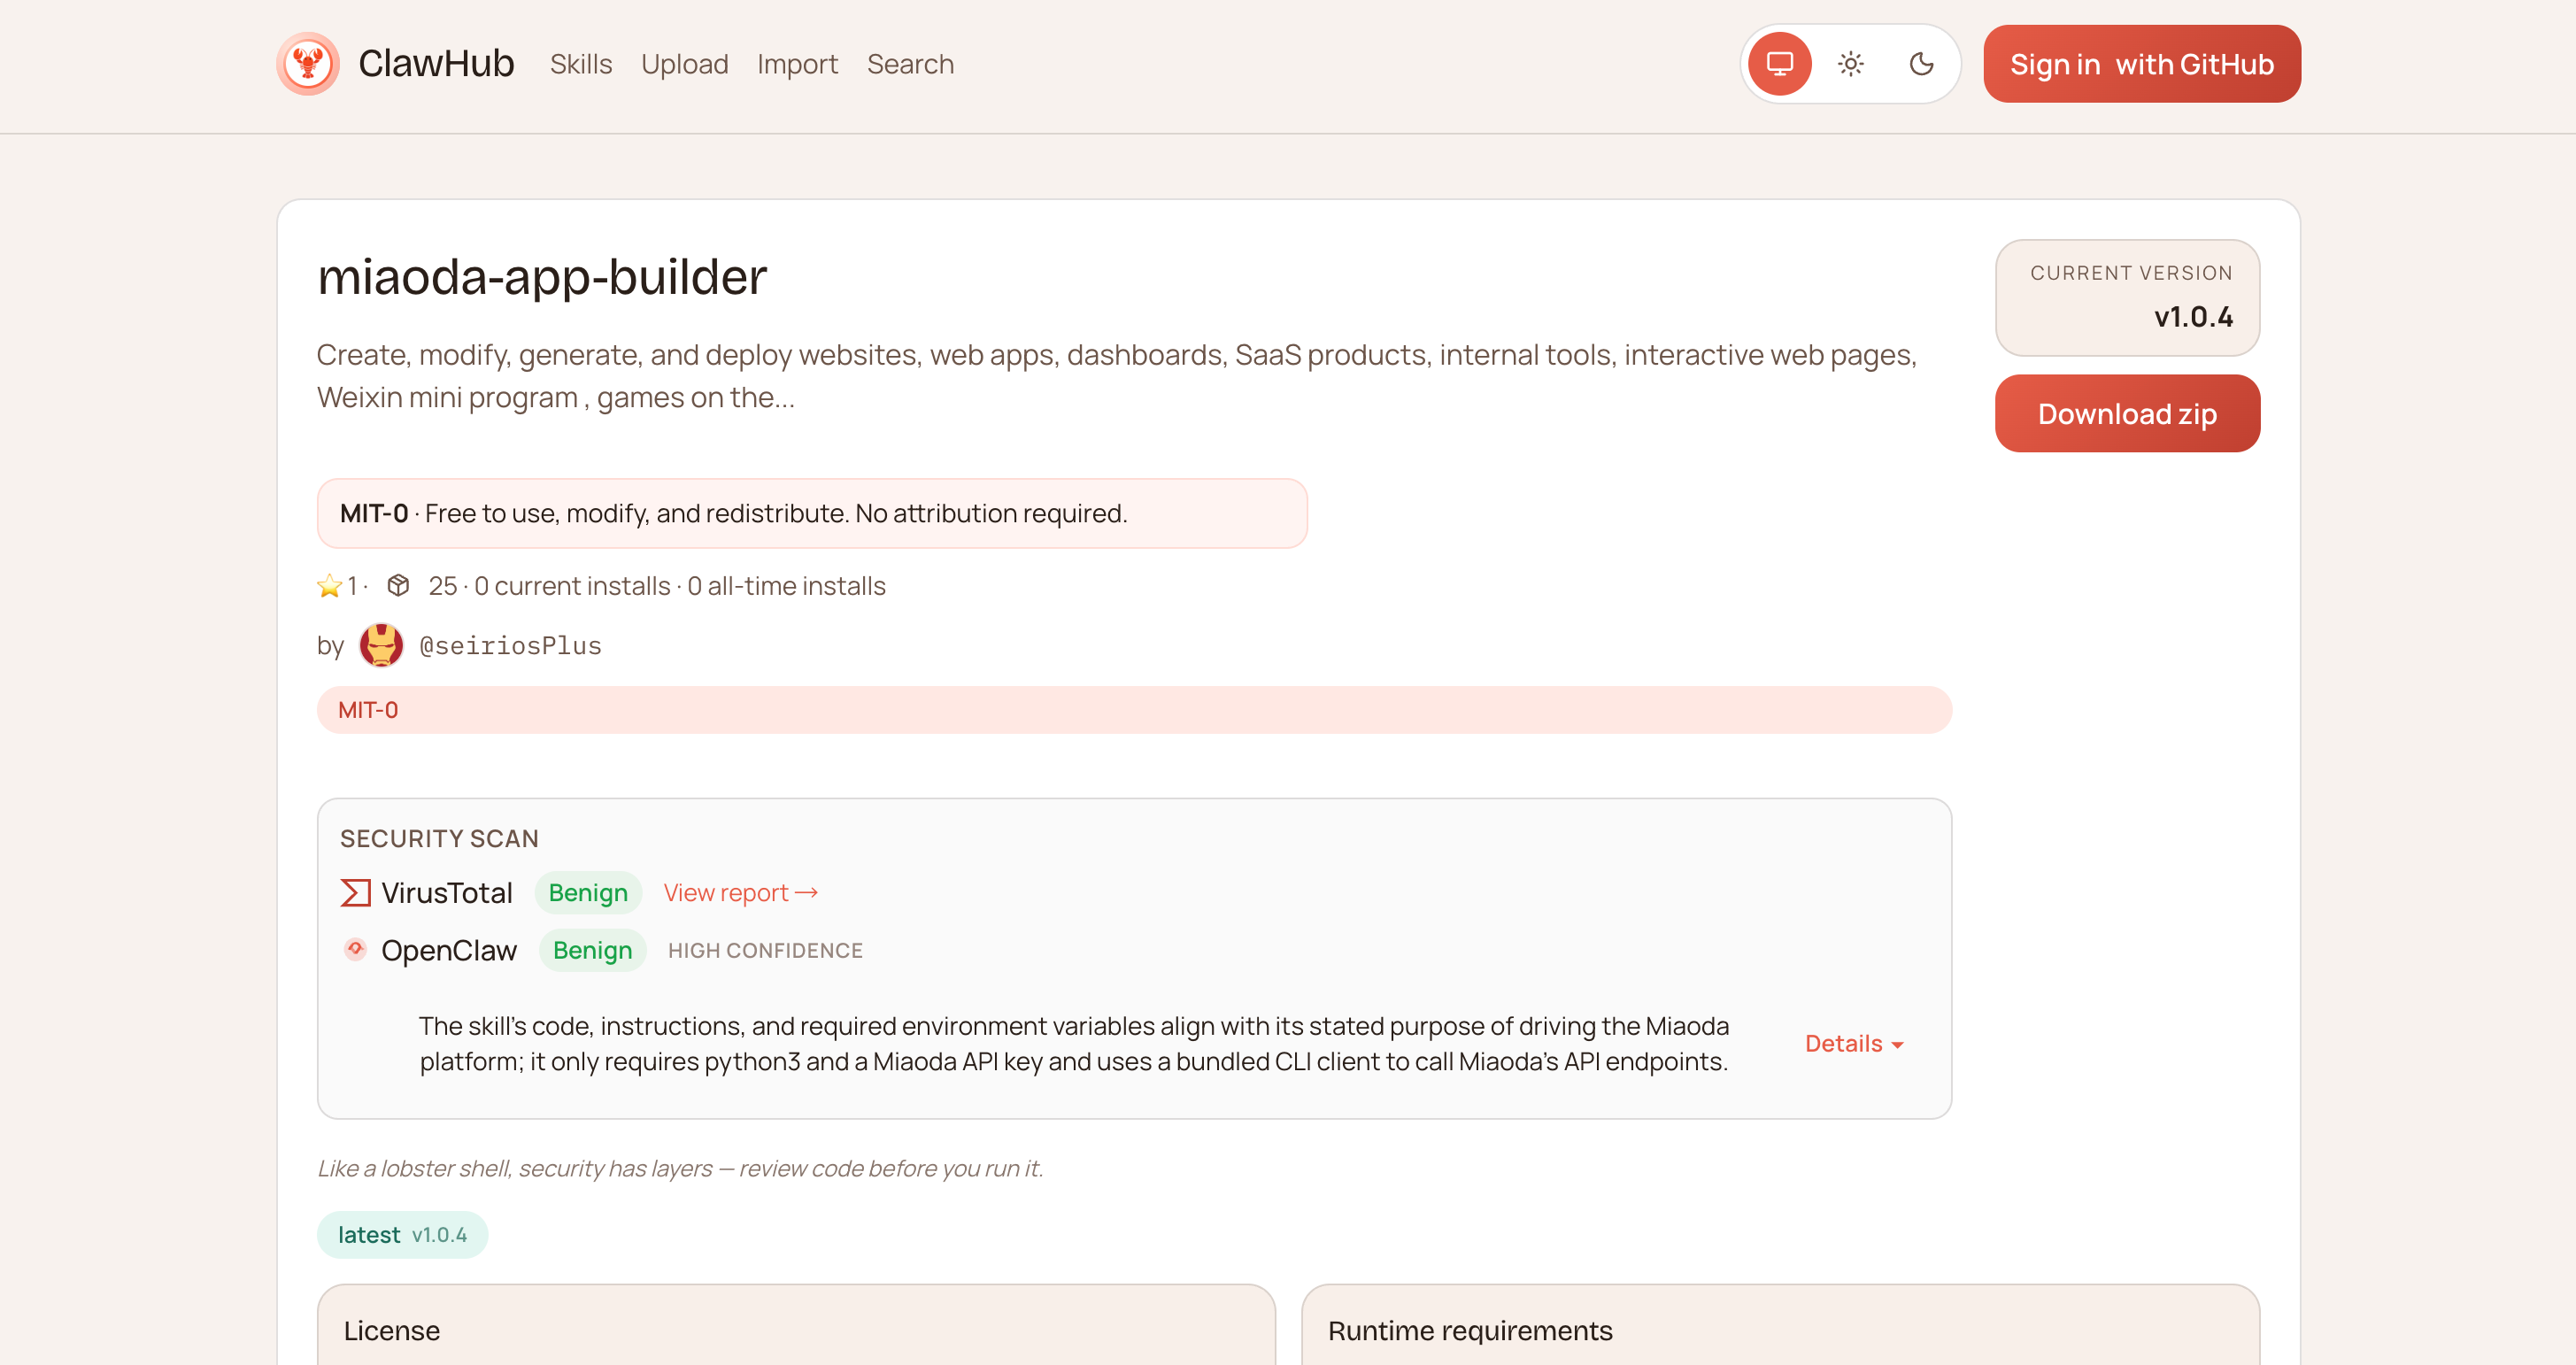Click the ClawHub lobster logo icon

(308, 64)
